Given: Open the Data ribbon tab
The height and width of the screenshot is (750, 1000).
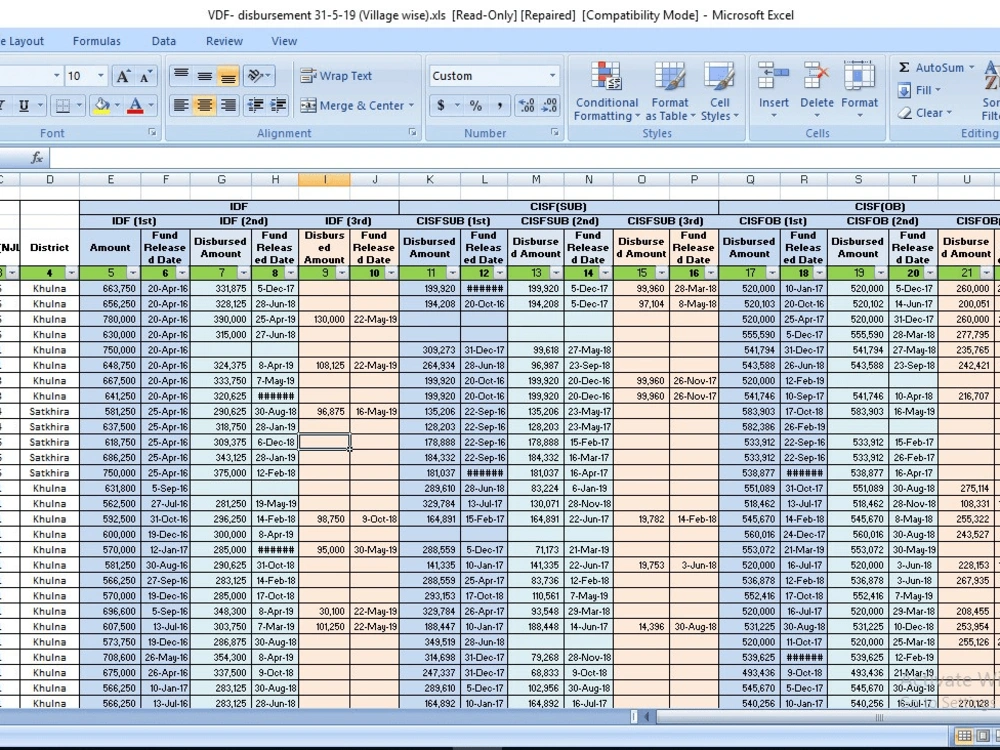Looking at the screenshot, I should [163, 41].
